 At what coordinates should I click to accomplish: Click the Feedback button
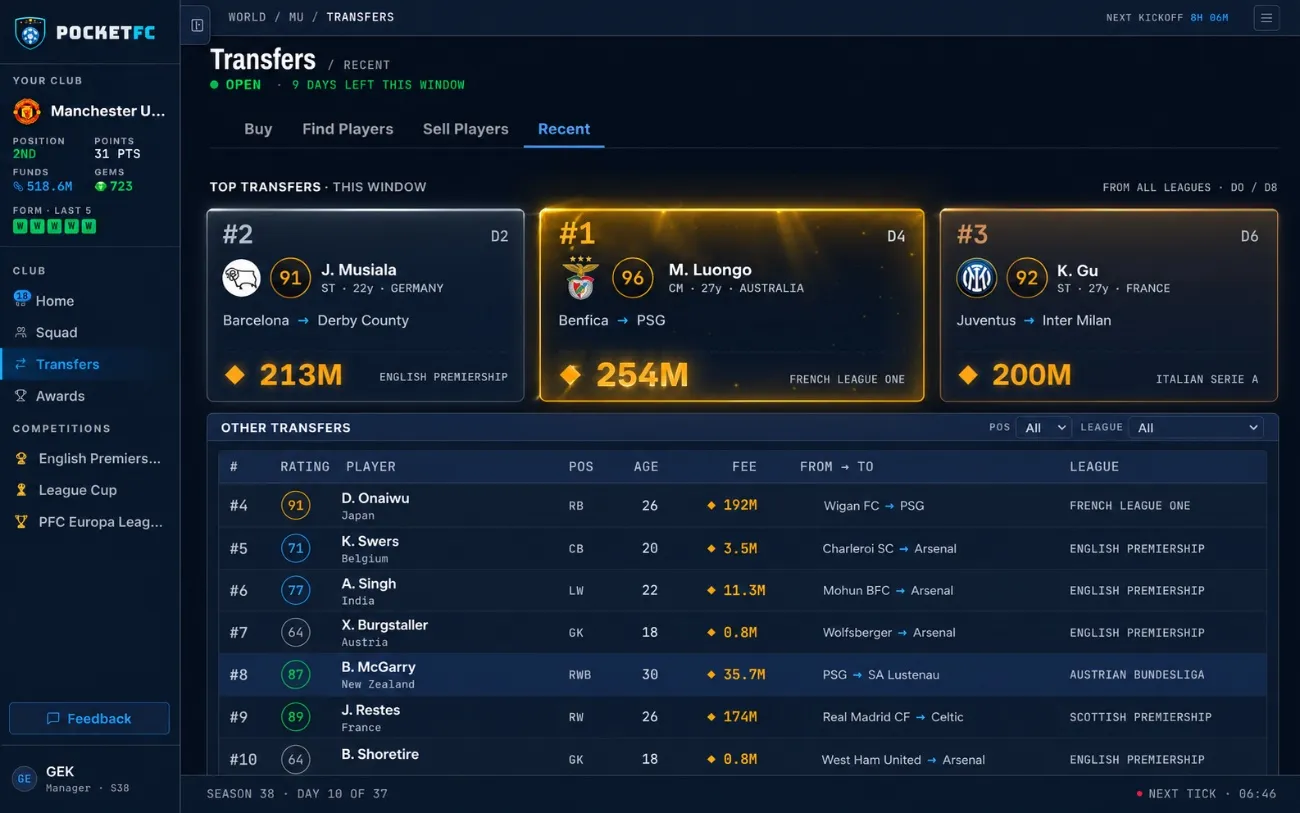pyautogui.click(x=89, y=718)
